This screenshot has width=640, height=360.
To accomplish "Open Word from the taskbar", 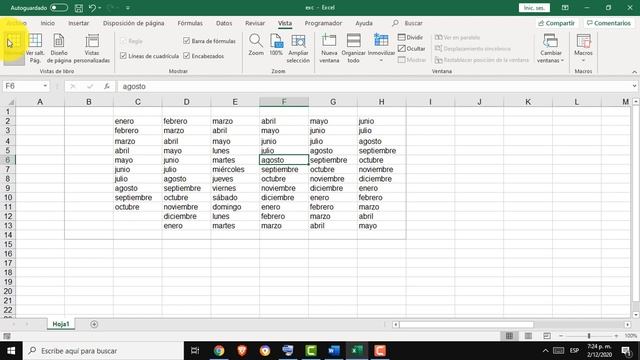I will (334, 351).
